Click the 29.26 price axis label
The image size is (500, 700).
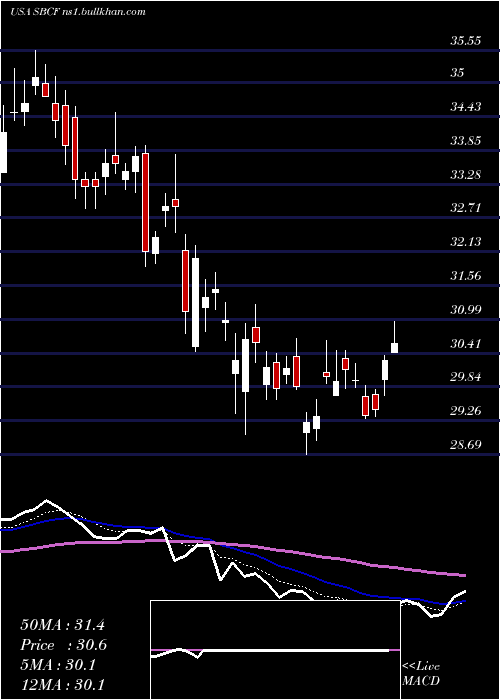[x=465, y=411]
